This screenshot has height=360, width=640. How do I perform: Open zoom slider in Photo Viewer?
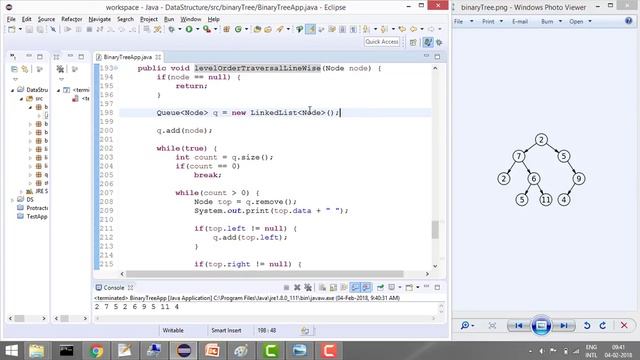[467, 325]
